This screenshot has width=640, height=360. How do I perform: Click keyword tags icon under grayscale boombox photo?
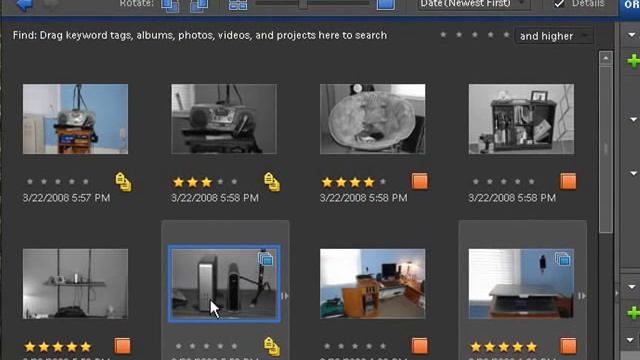[x=272, y=182]
